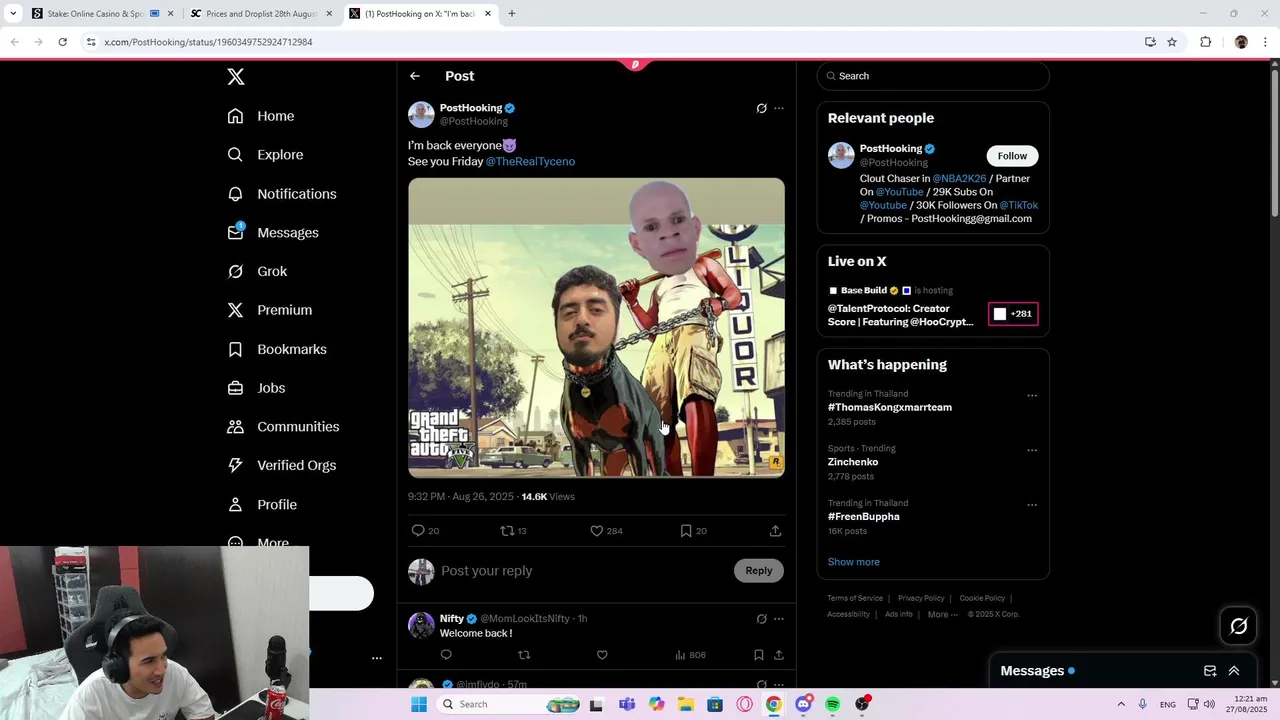This screenshot has height=720, width=1280.
Task: Join live space with +281 listeners
Action: [1013, 314]
